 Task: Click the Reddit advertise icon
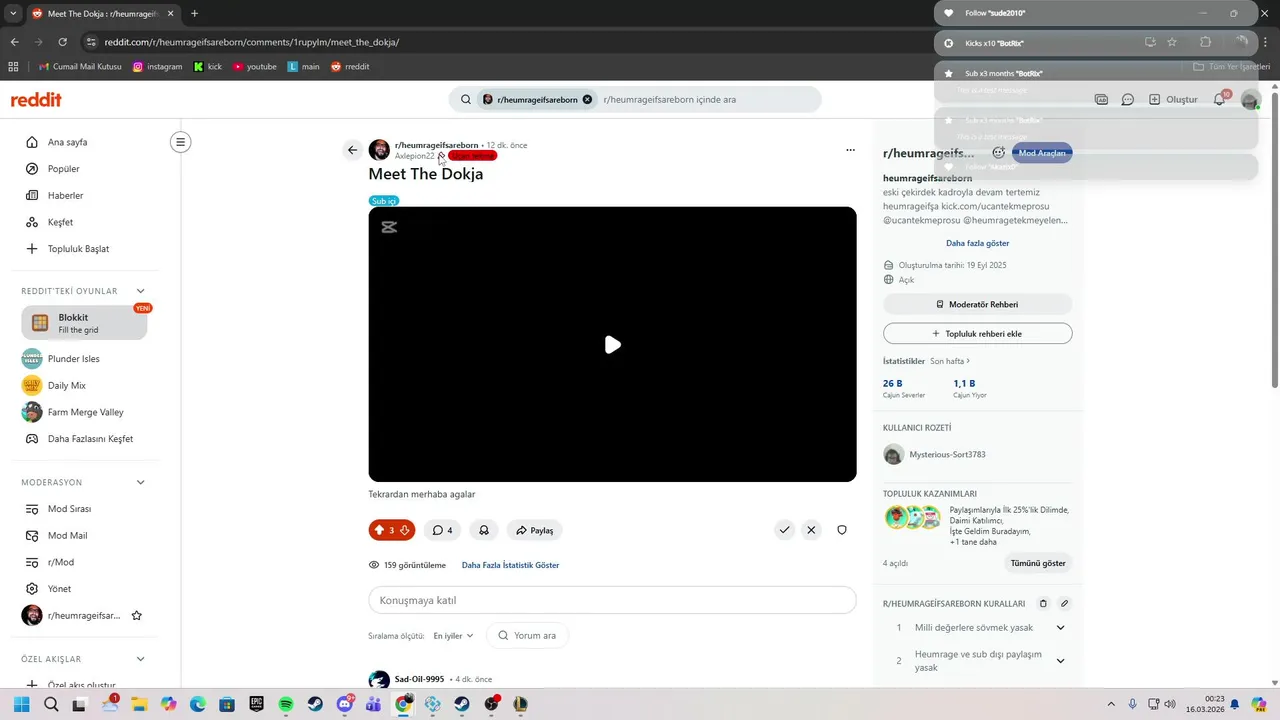(x=1101, y=100)
